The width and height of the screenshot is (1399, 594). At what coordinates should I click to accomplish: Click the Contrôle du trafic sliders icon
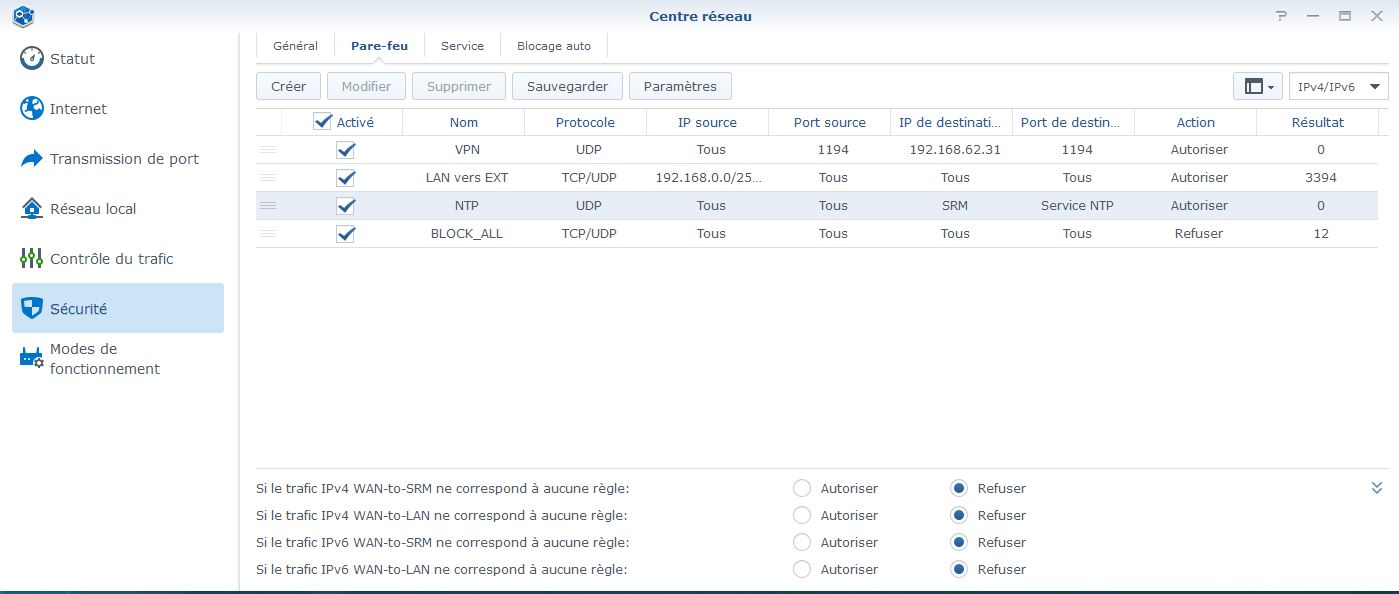point(32,258)
